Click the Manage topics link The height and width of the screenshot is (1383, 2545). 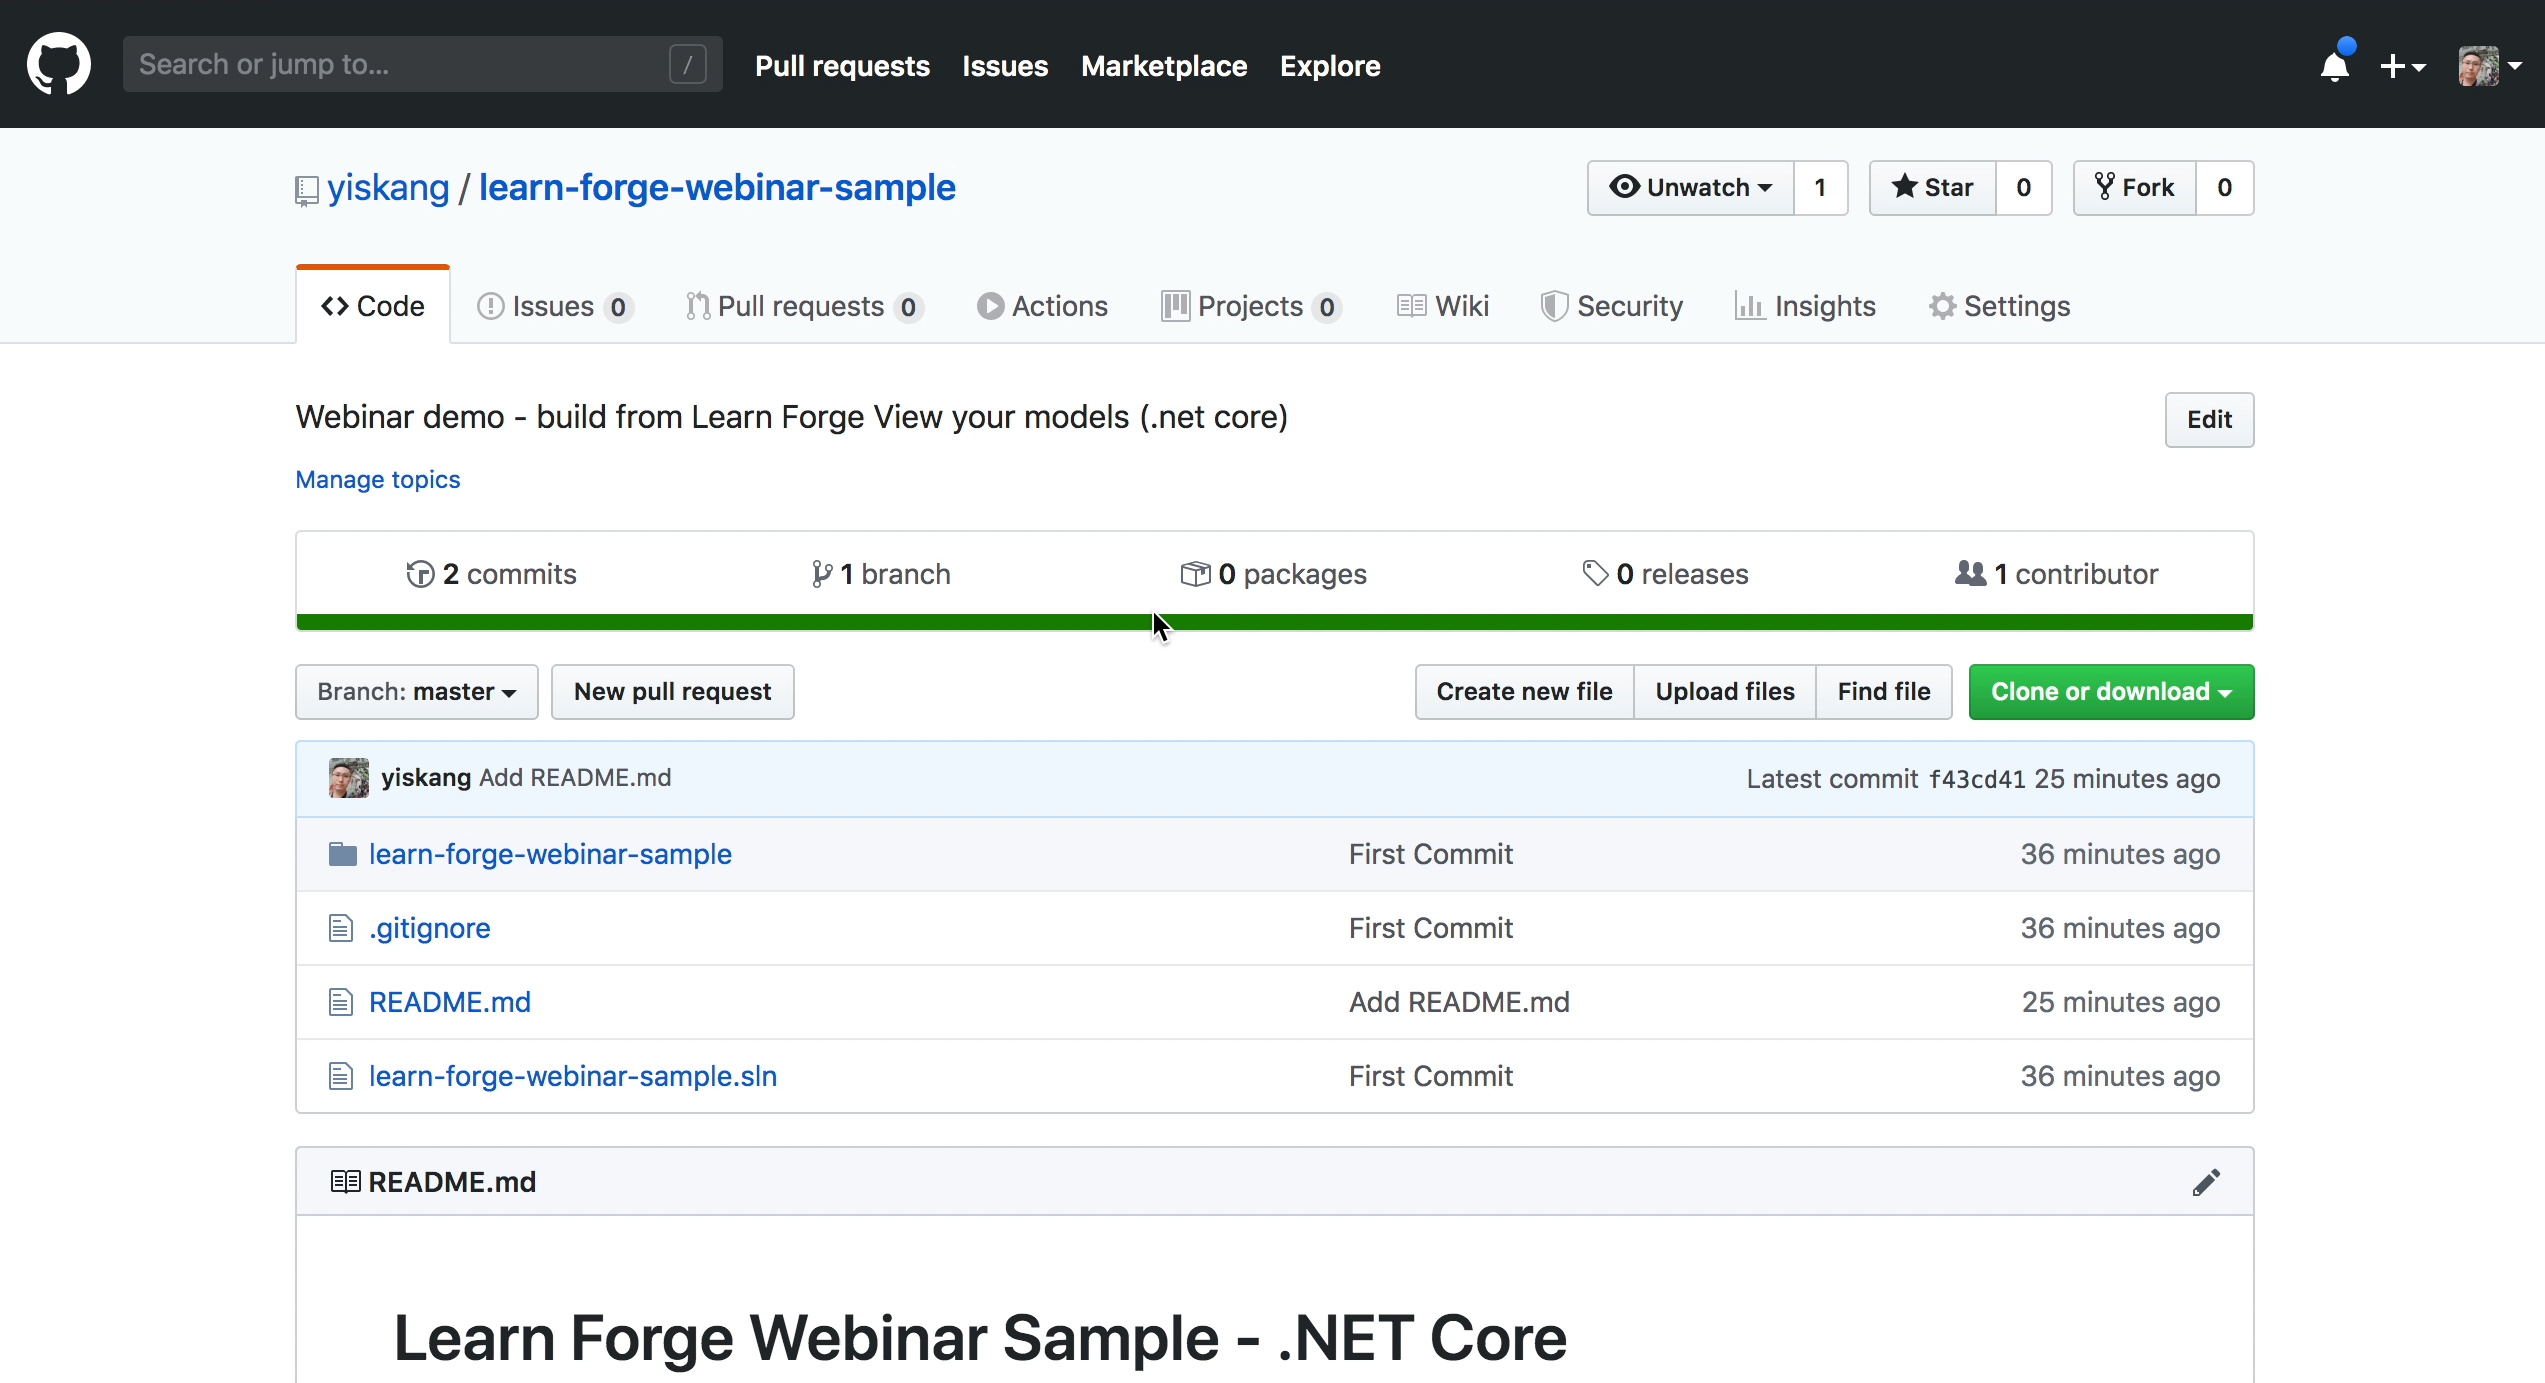pos(378,479)
